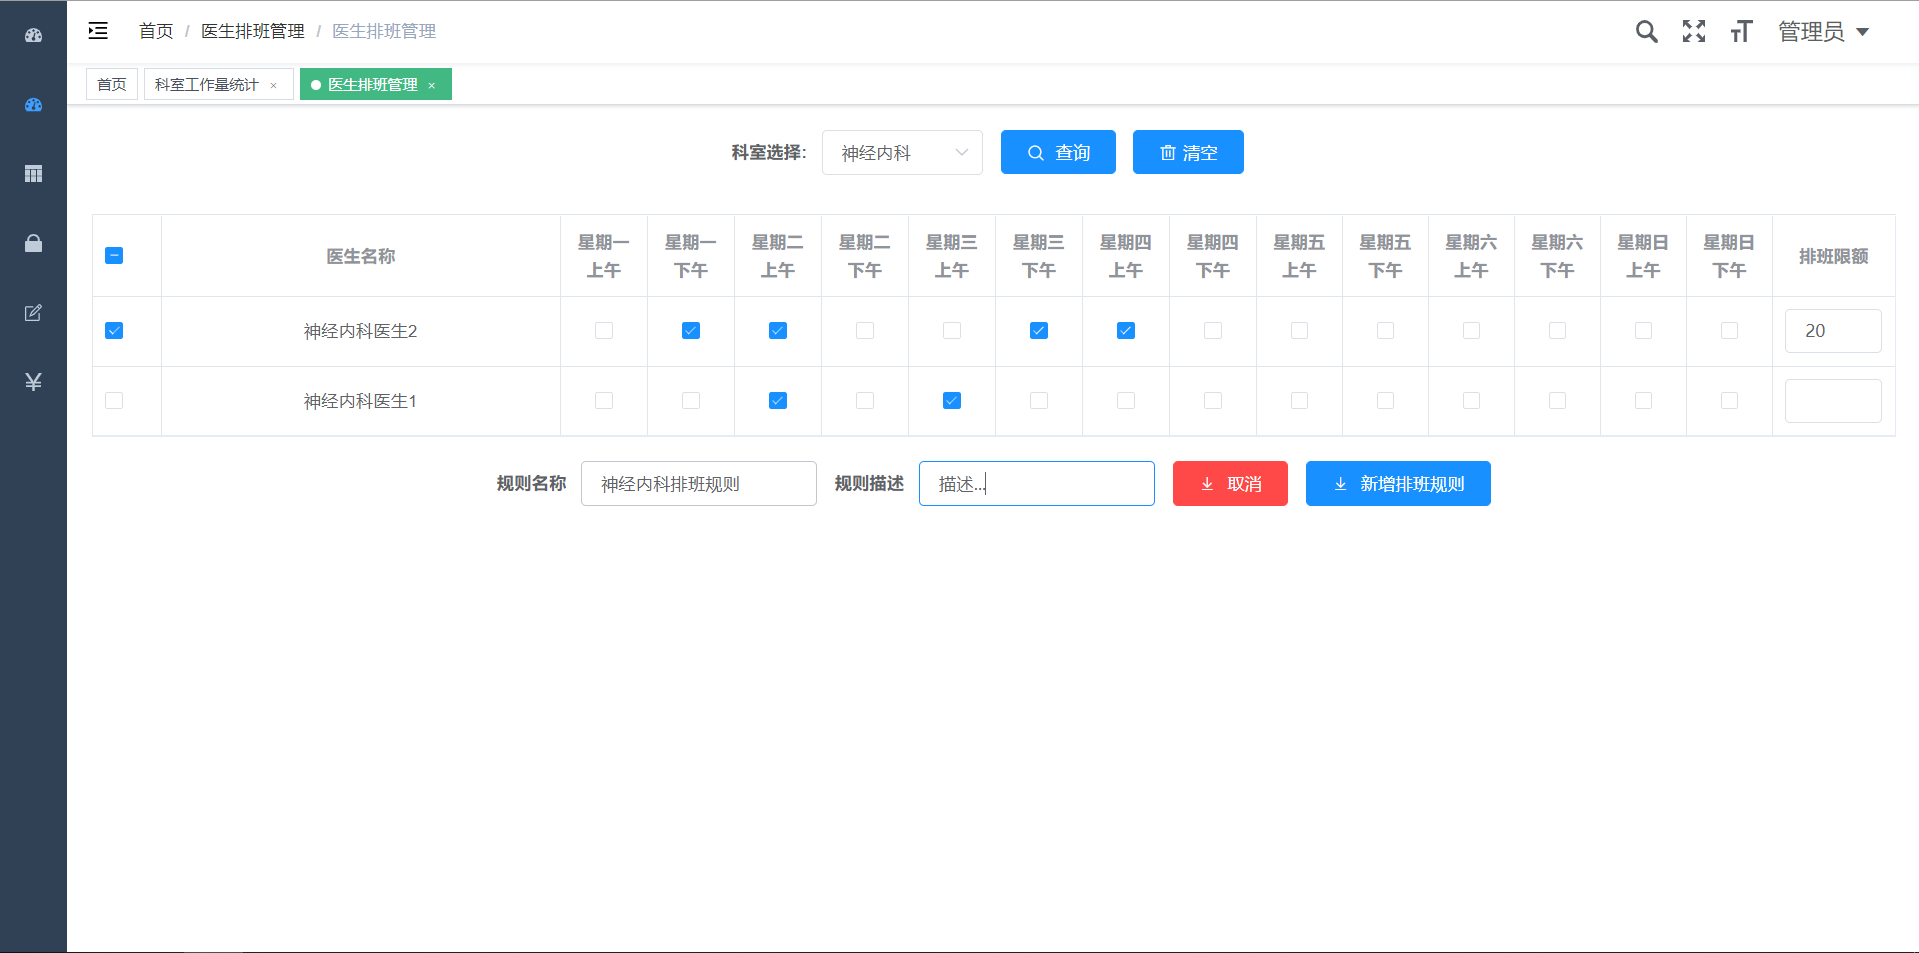Toggle the select-all header checkbox
This screenshot has height=953, width=1919.
pyautogui.click(x=114, y=256)
